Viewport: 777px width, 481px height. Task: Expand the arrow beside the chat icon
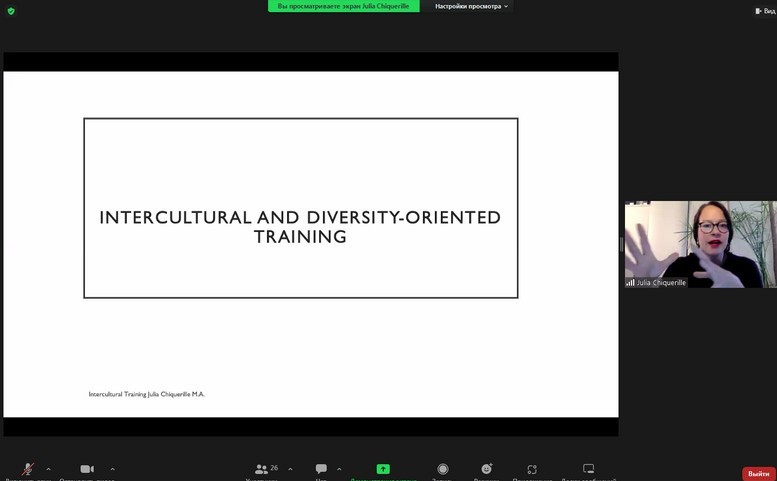click(339, 469)
